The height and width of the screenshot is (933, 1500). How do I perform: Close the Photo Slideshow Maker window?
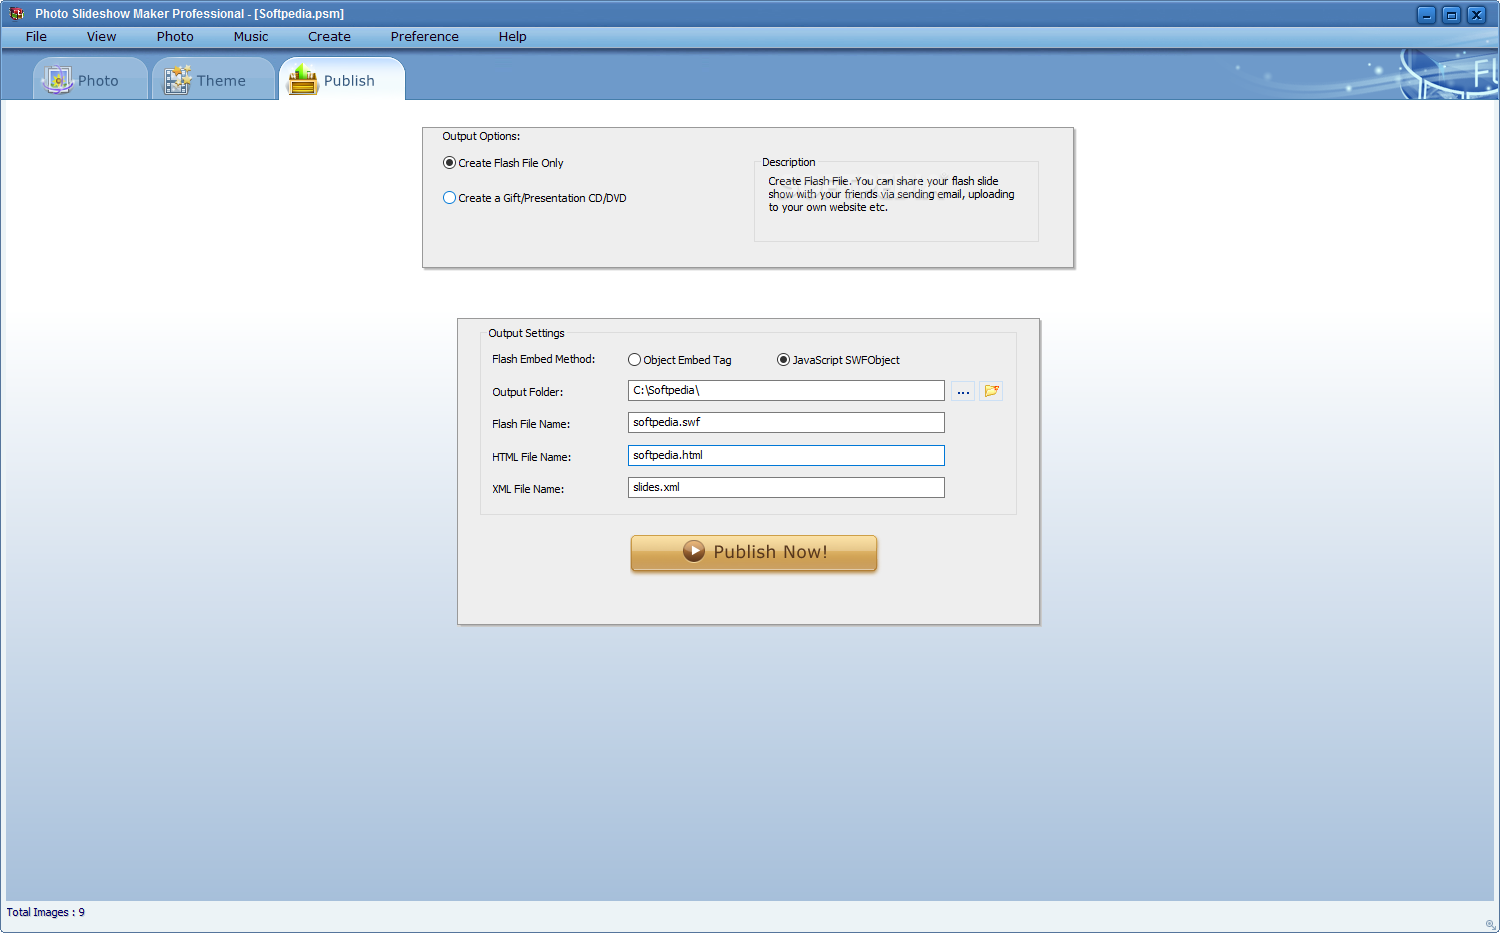coord(1476,14)
